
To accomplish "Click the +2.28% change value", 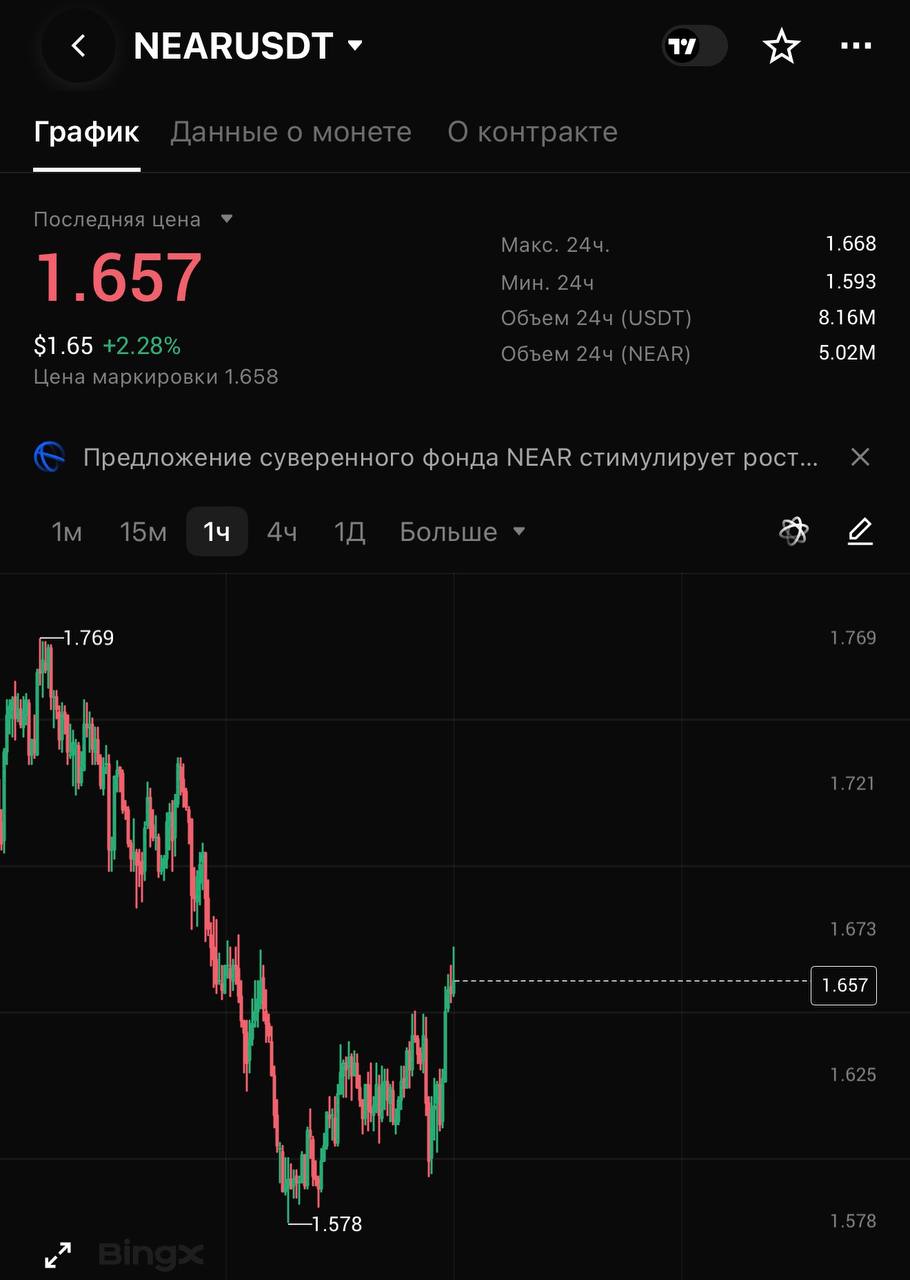I will click(141, 346).
